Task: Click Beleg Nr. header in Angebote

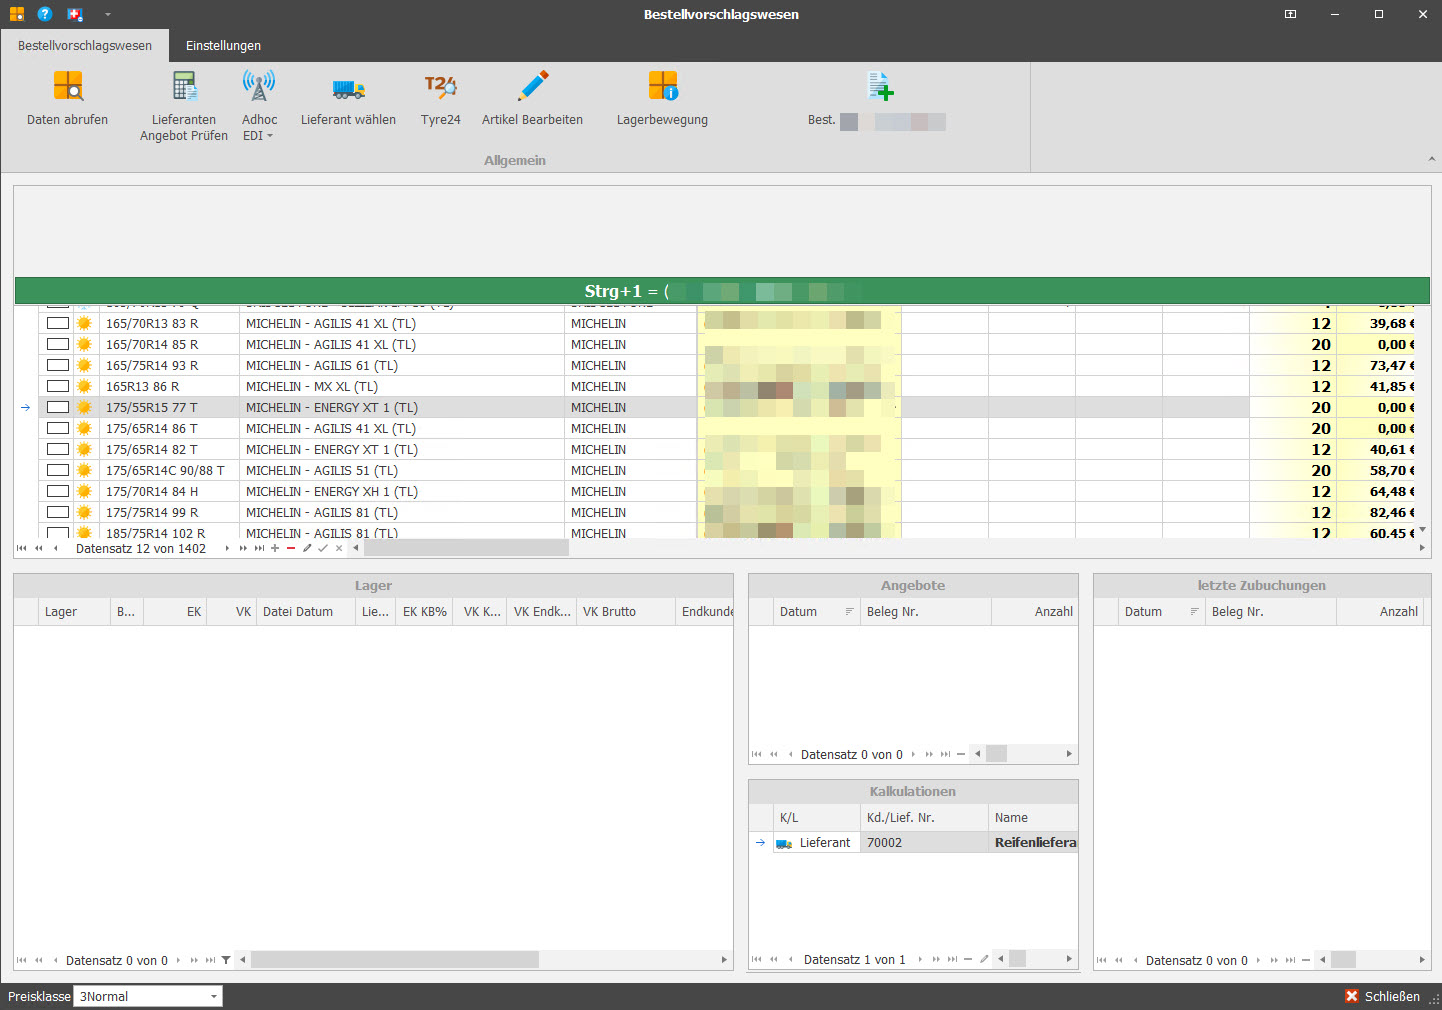Action: (925, 611)
